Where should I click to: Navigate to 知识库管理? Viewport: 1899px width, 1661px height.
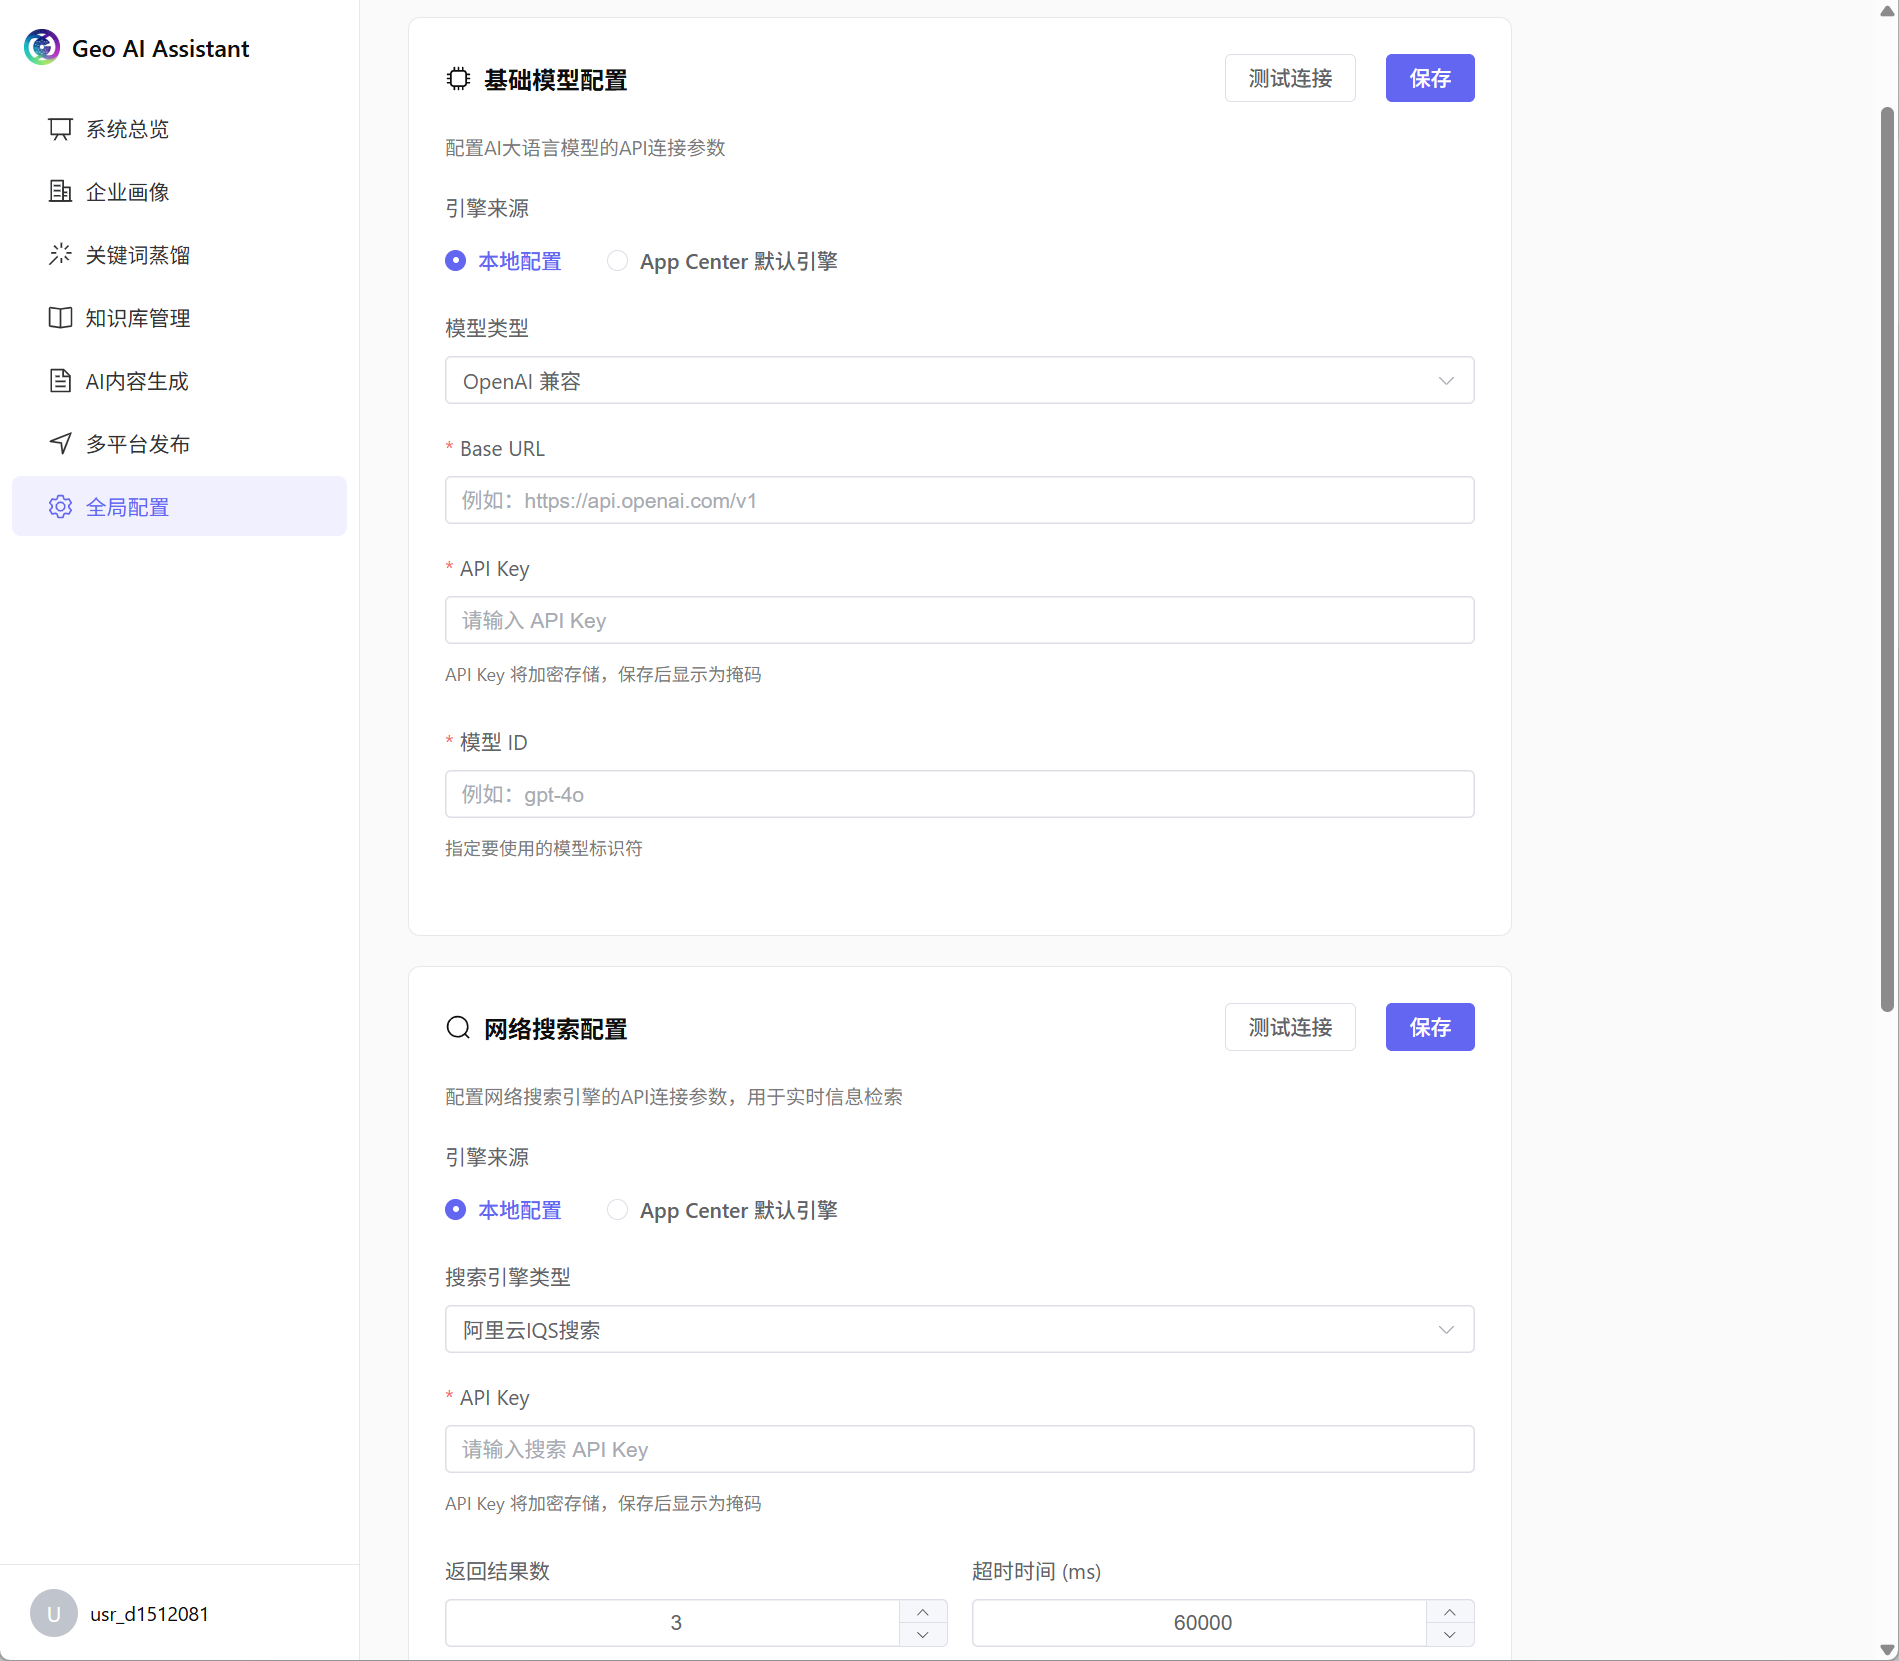(x=179, y=318)
